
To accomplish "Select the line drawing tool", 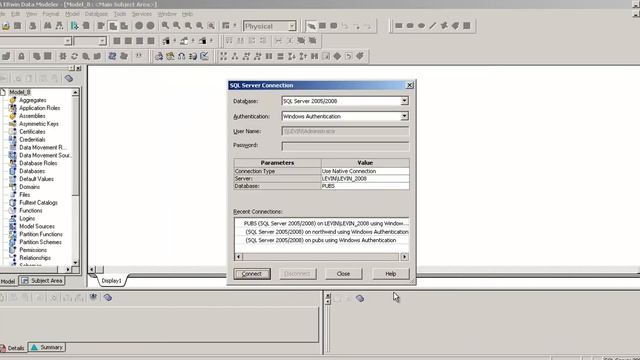I will 433,26.
